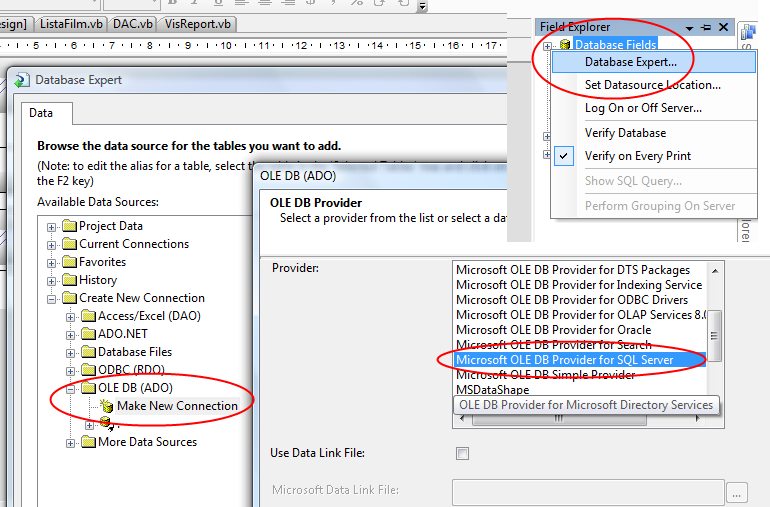The width and height of the screenshot is (770, 507).
Task: Click the Make New Connection database icon
Action: click(x=107, y=406)
